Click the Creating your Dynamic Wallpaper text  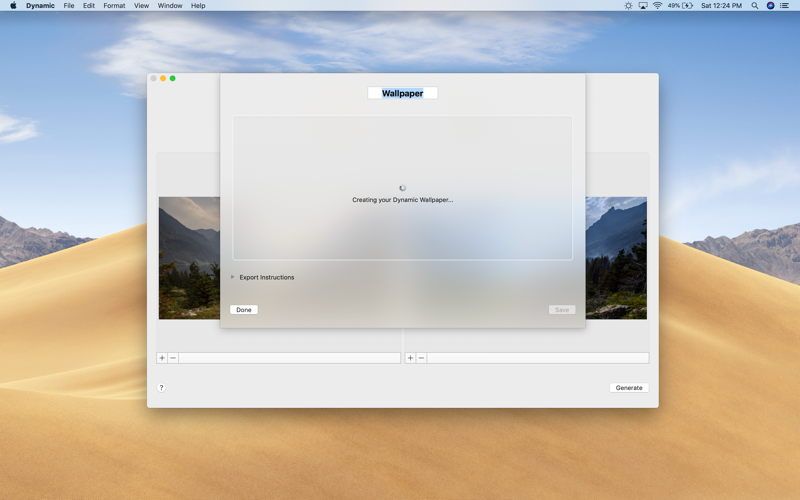403,200
